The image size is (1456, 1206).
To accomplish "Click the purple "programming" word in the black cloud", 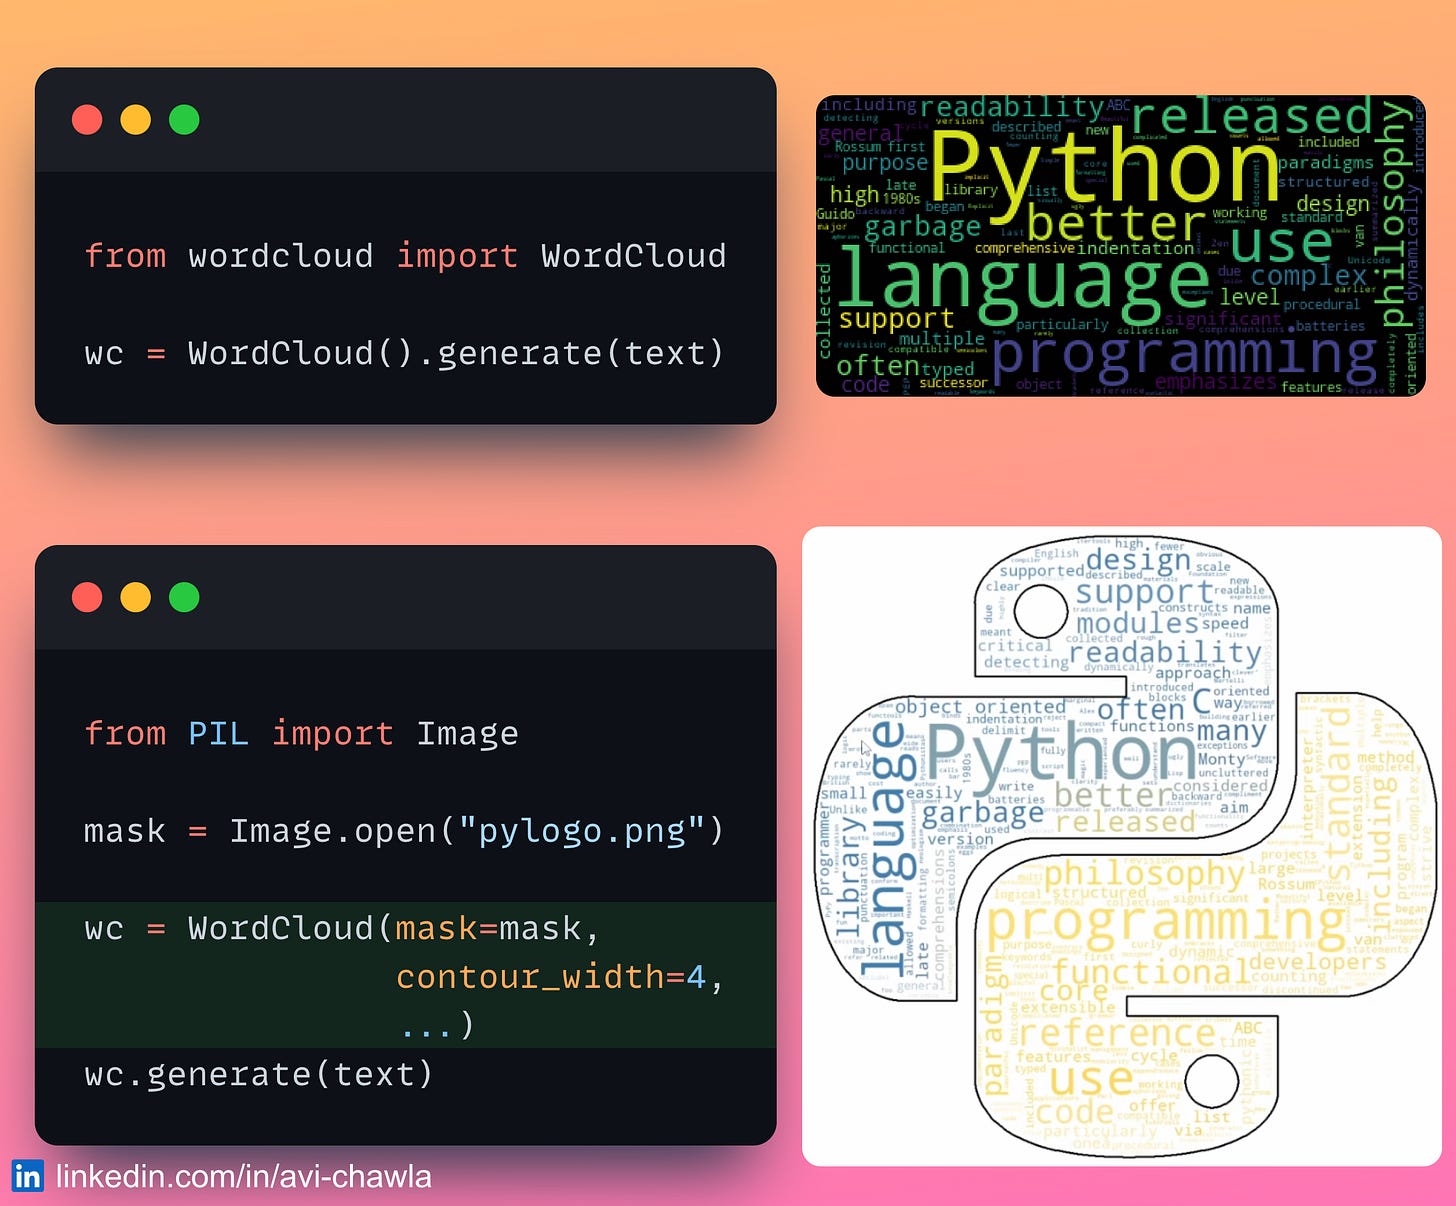I will (x=1186, y=356).
